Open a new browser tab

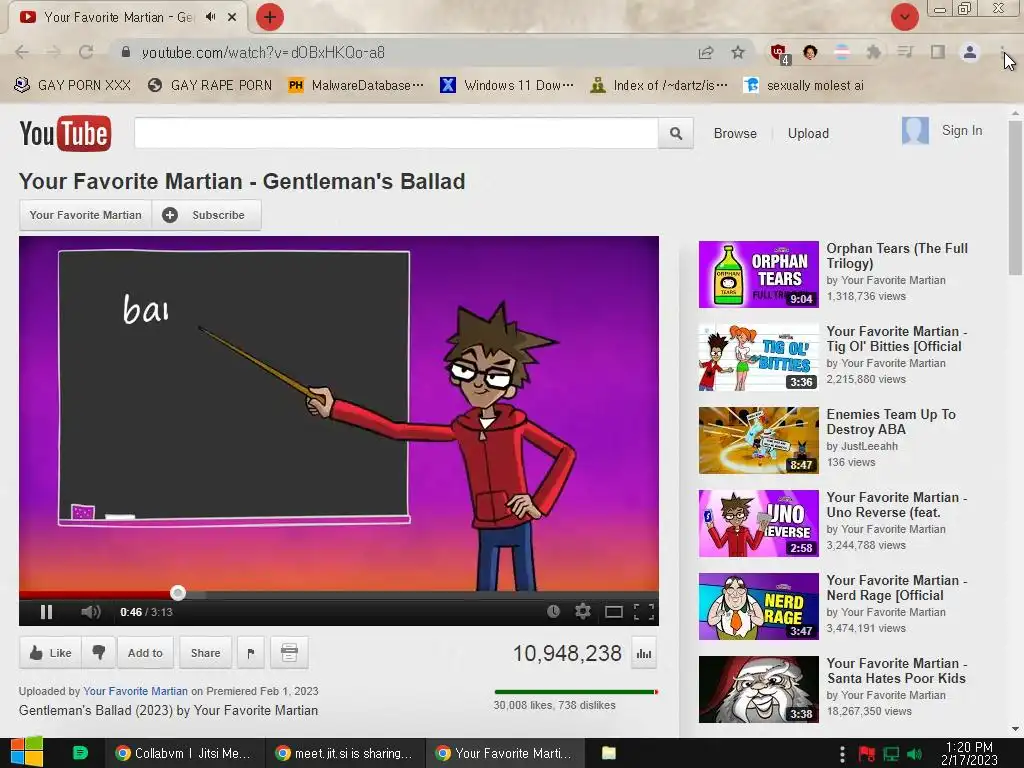[x=270, y=17]
